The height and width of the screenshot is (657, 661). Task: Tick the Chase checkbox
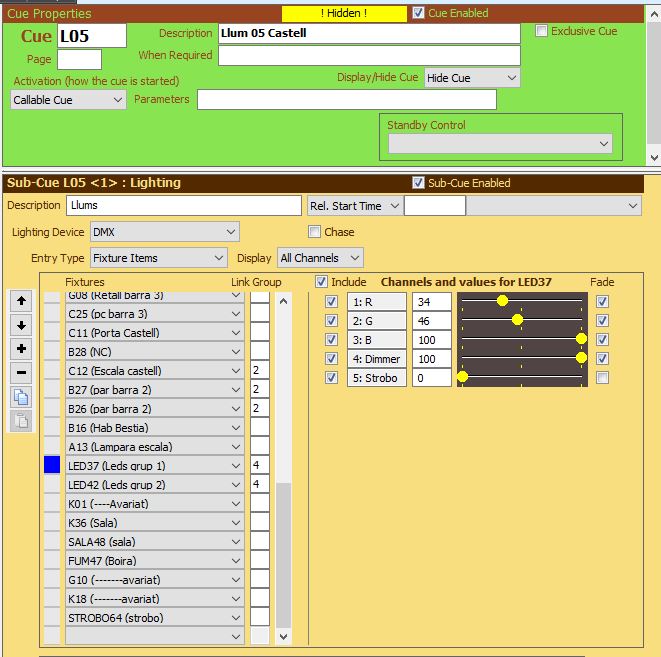[315, 232]
